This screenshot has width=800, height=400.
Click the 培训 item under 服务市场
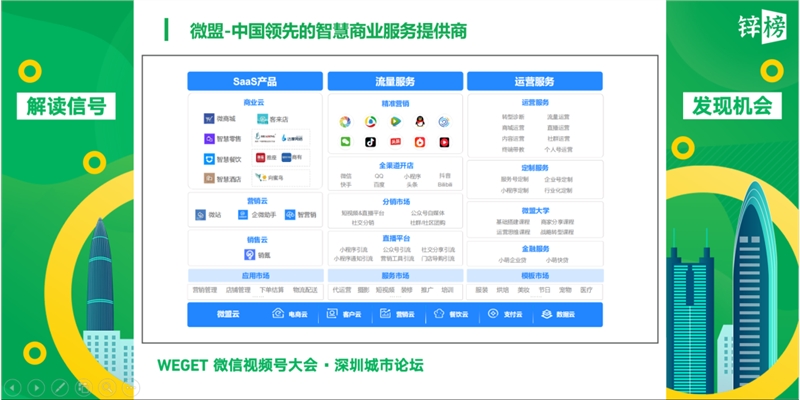click(x=447, y=290)
